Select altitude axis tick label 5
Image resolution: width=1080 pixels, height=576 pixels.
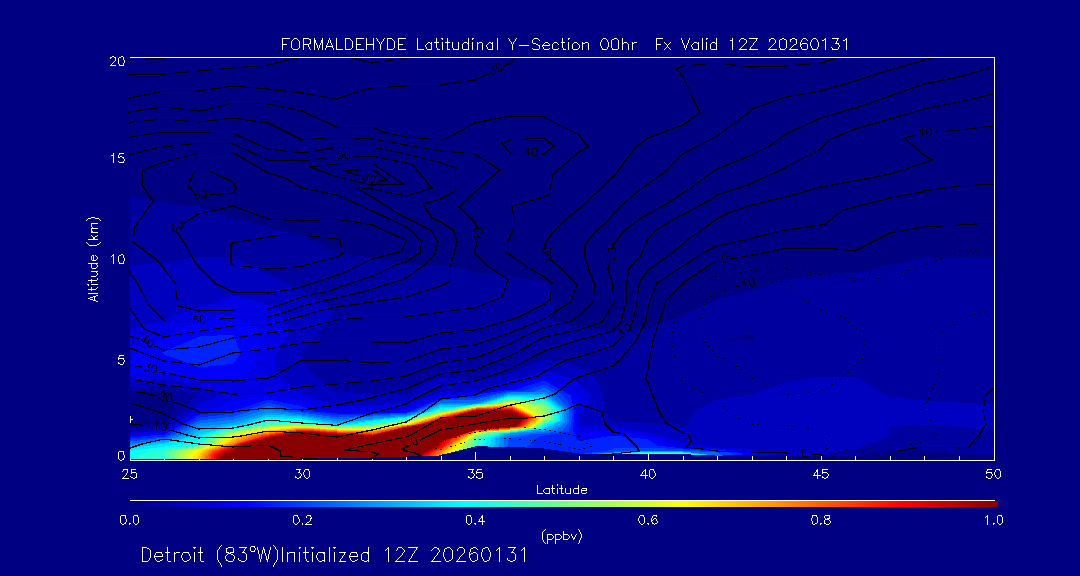coord(120,360)
